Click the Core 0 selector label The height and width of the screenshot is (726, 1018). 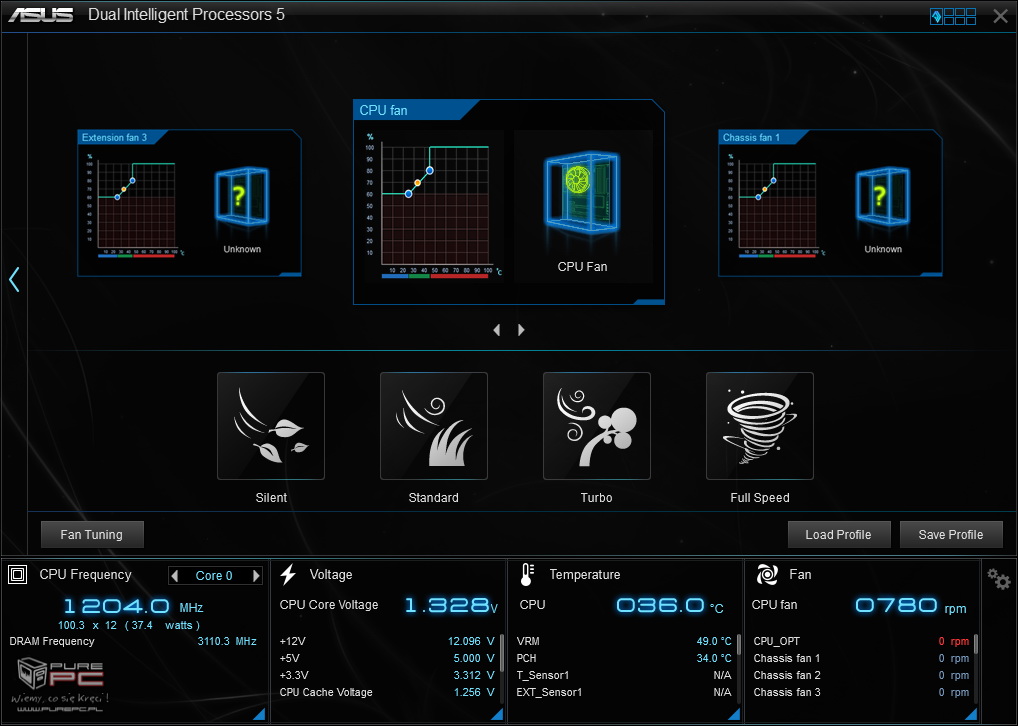tap(214, 575)
